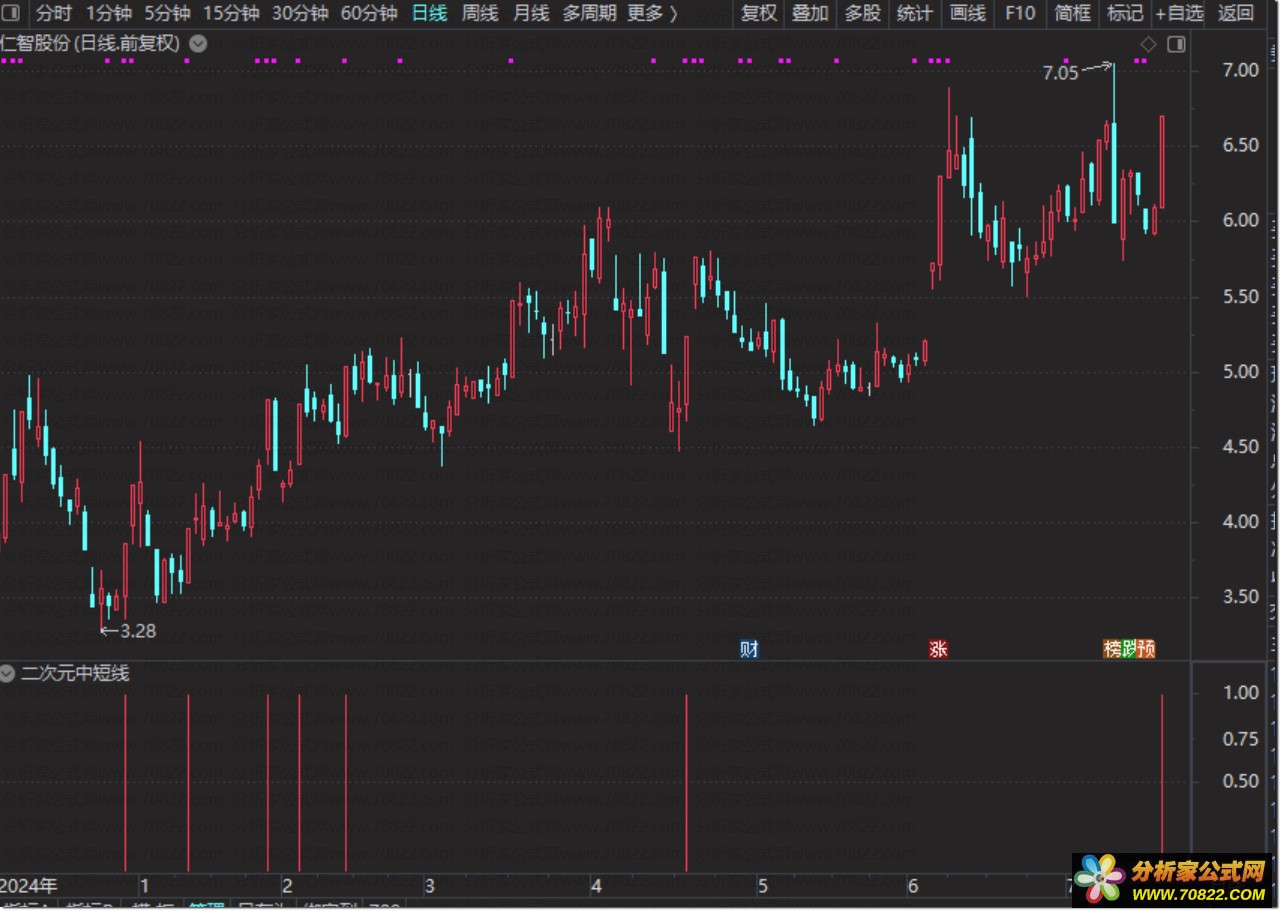Click the 6.00 price axis value

[x=1240, y=220]
